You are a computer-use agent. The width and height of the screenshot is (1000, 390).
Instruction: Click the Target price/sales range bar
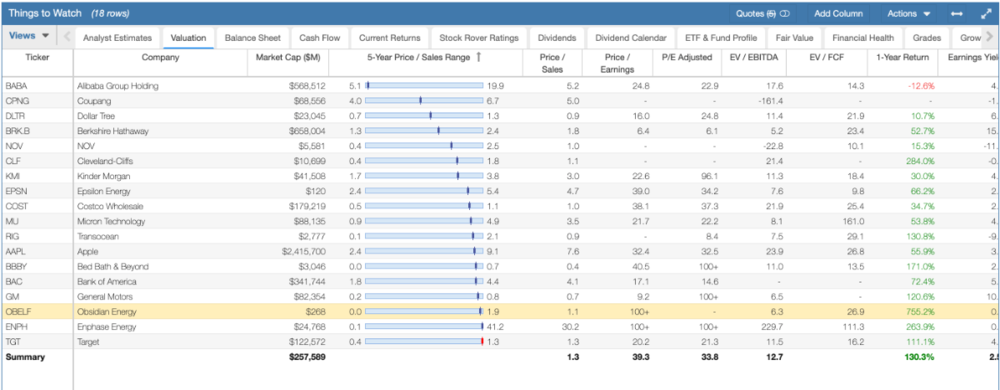coord(424,342)
